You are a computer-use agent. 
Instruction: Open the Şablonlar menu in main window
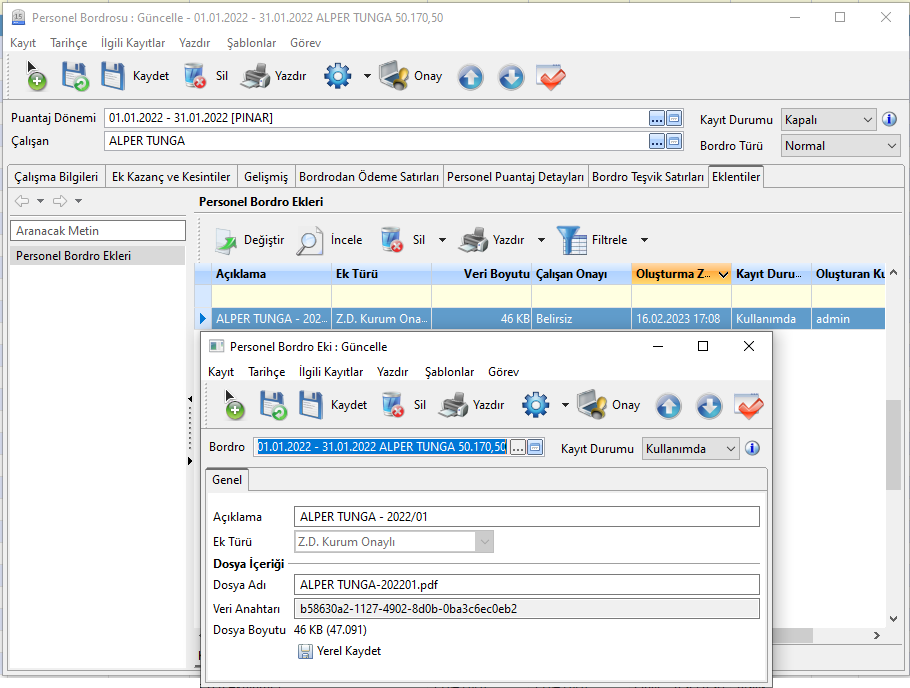251,43
